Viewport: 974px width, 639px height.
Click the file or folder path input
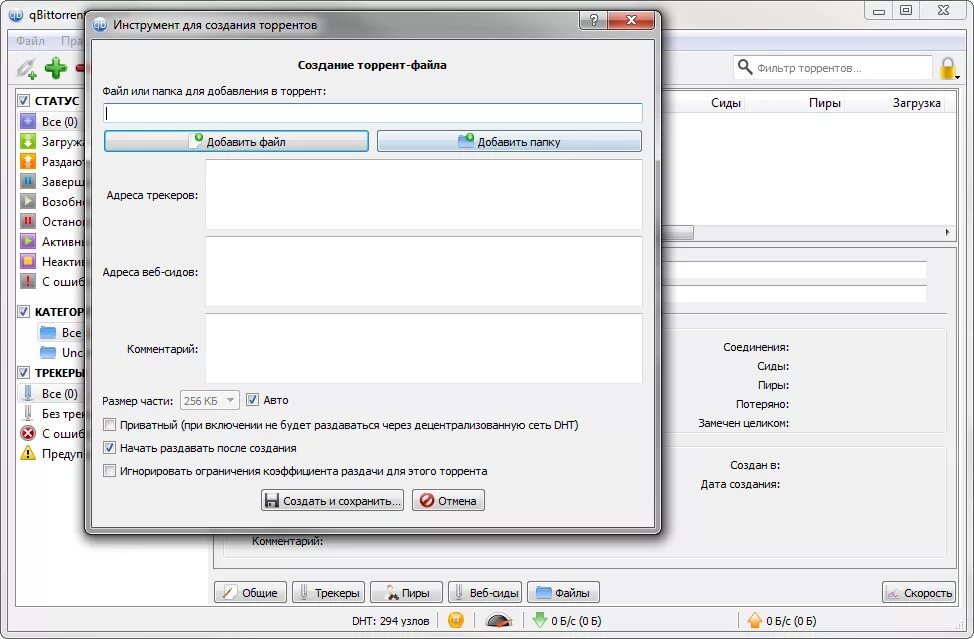click(373, 113)
